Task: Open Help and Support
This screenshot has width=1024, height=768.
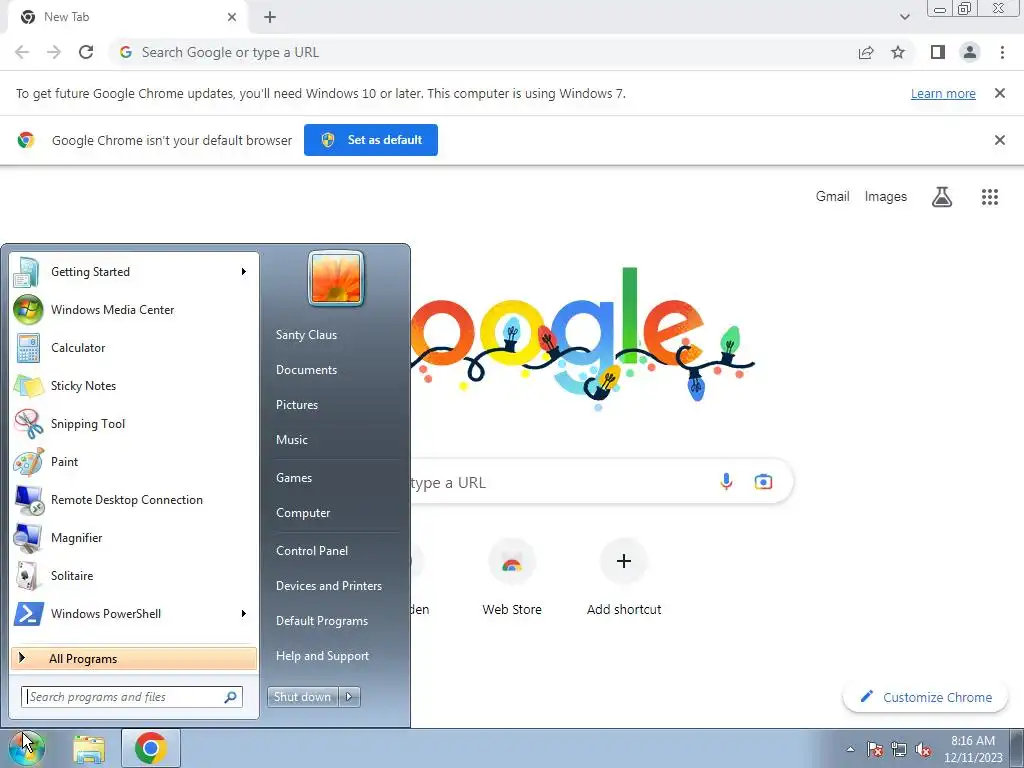Action: coord(323,656)
